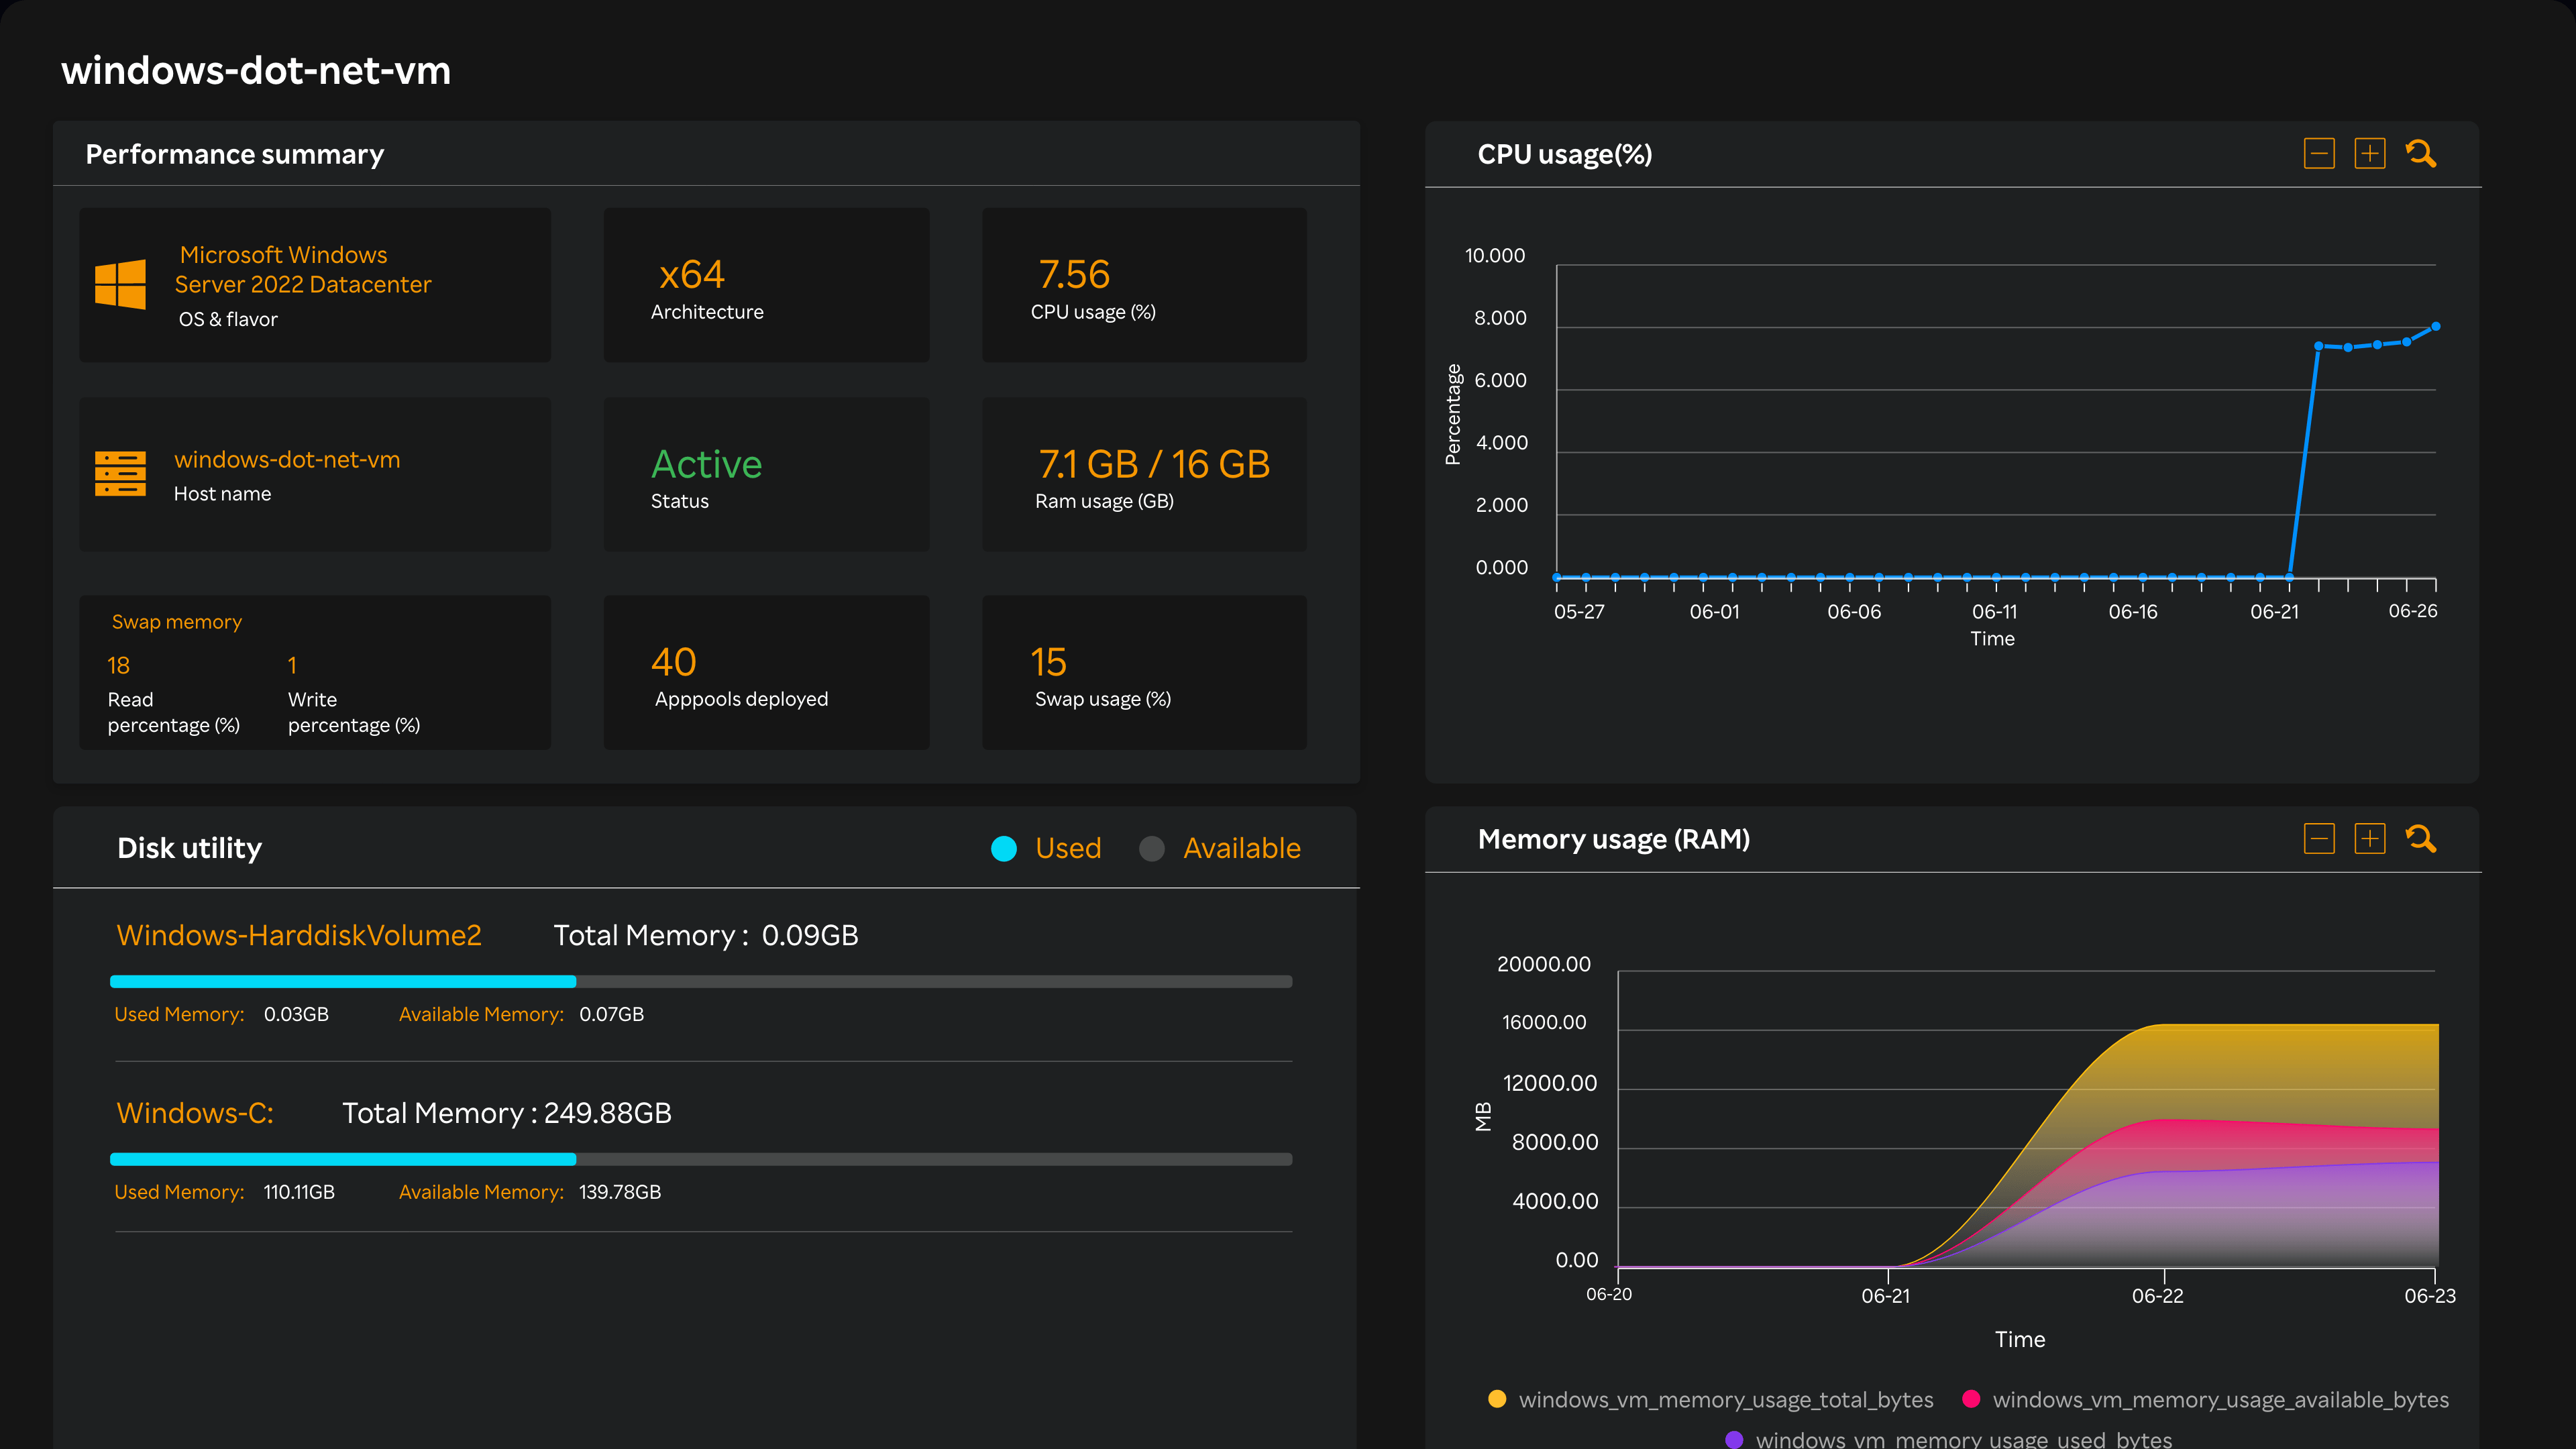
Task: Click the server rack host name icon
Action: coord(120,474)
